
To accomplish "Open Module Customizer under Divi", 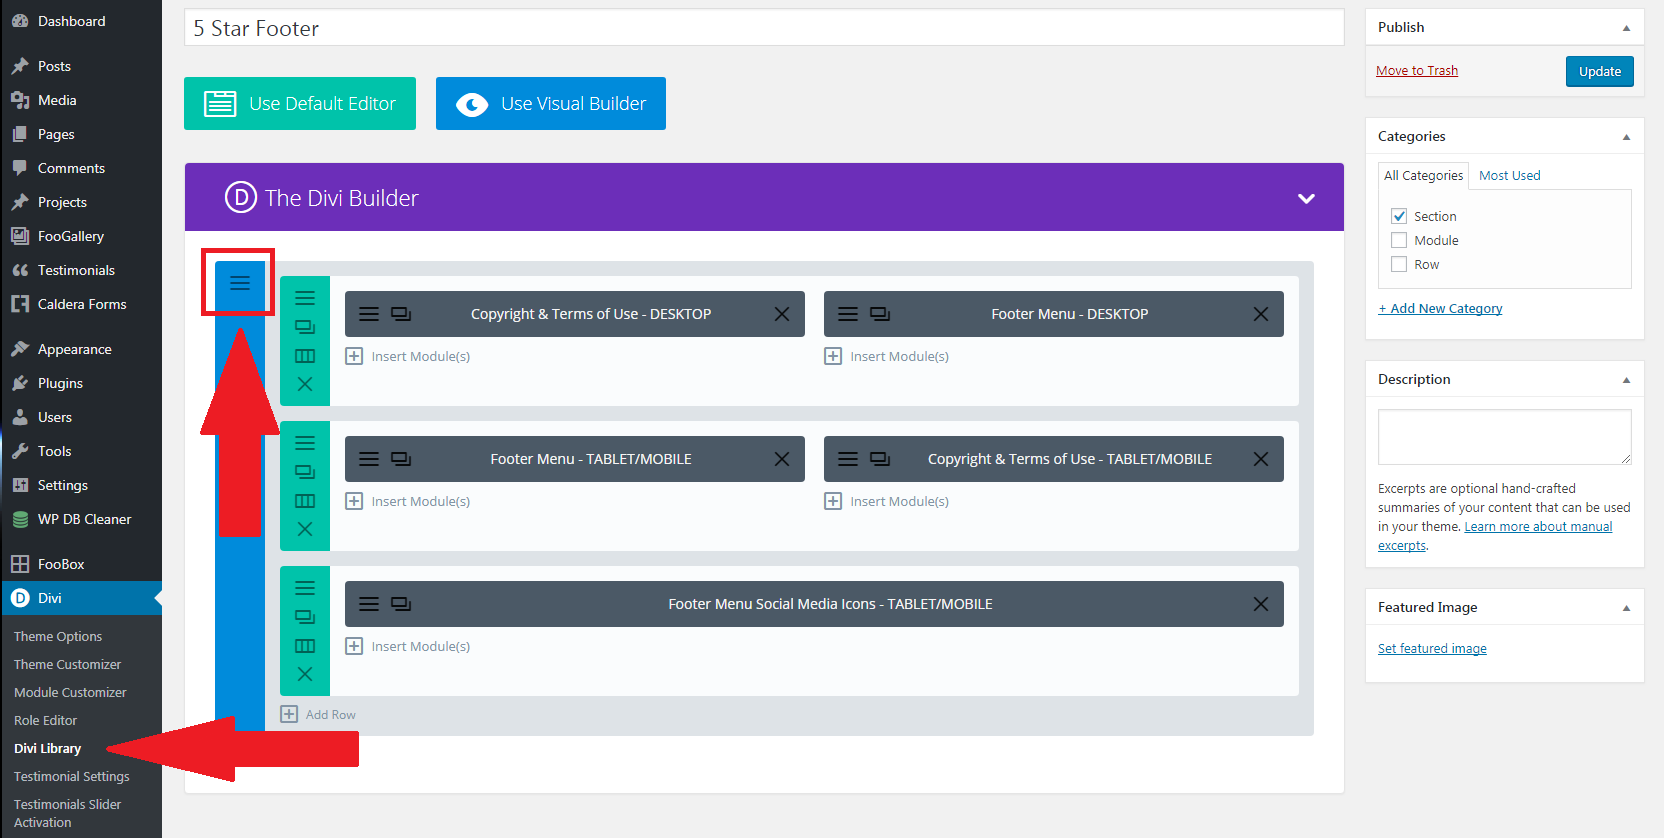I will [x=70, y=692].
